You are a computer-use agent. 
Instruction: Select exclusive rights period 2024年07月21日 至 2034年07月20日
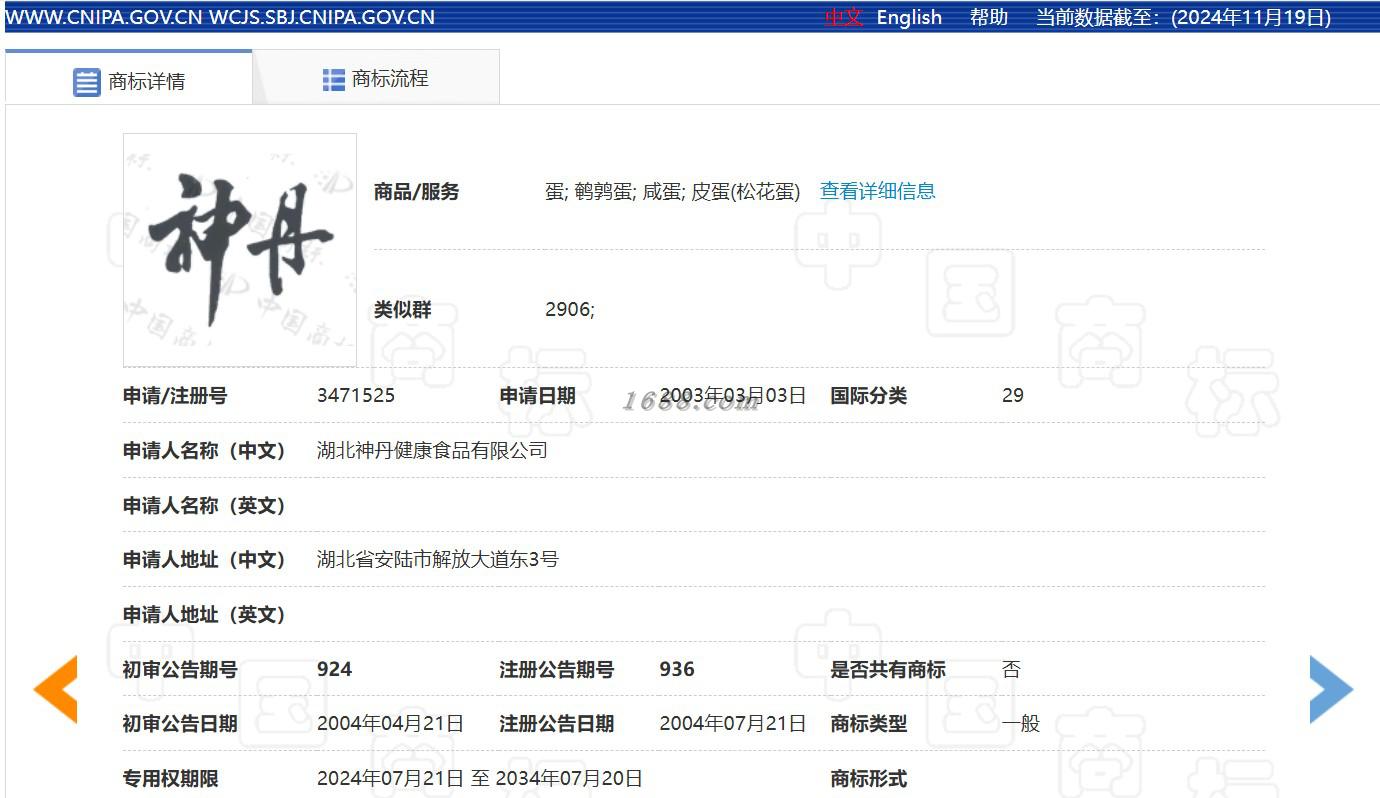[480, 778]
